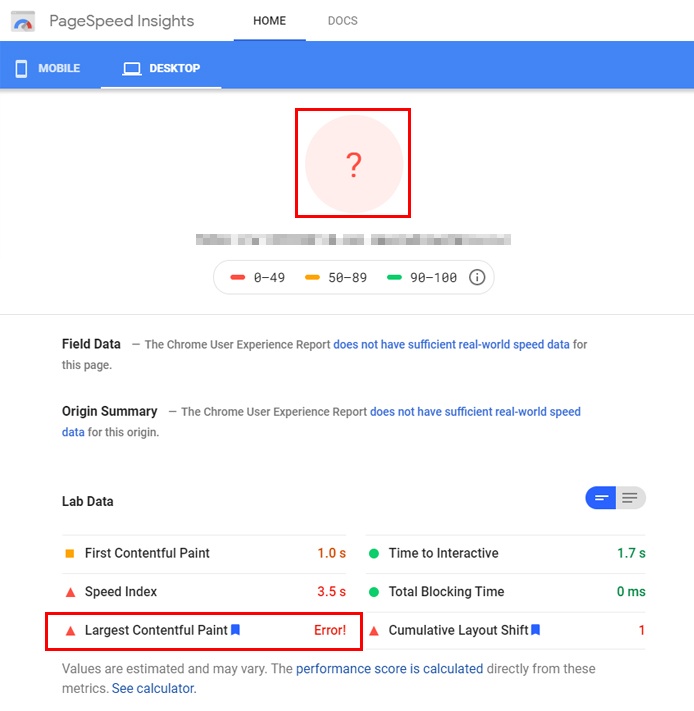694x711 pixels.
Task: Click the Largest Contentful Paint bookmark icon
Action: (x=235, y=629)
